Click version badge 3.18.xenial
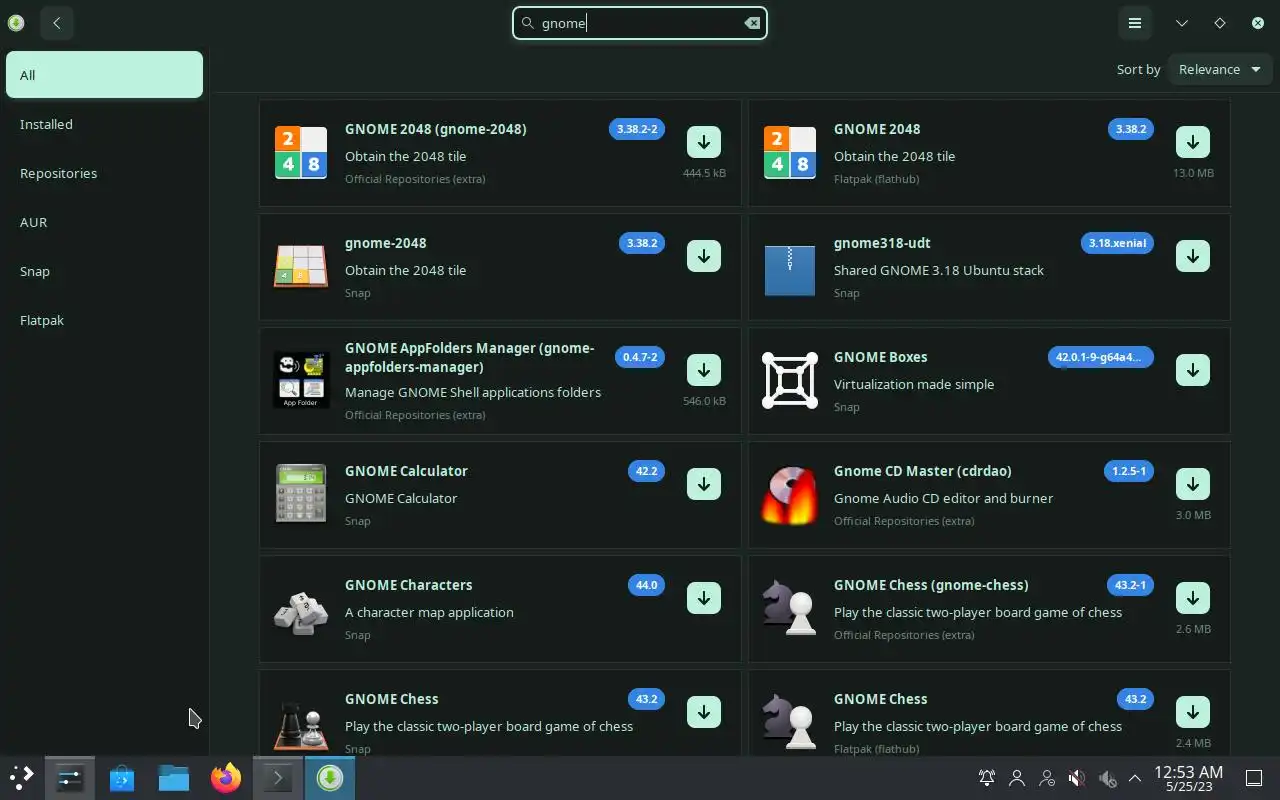The image size is (1280, 800). point(1117,243)
